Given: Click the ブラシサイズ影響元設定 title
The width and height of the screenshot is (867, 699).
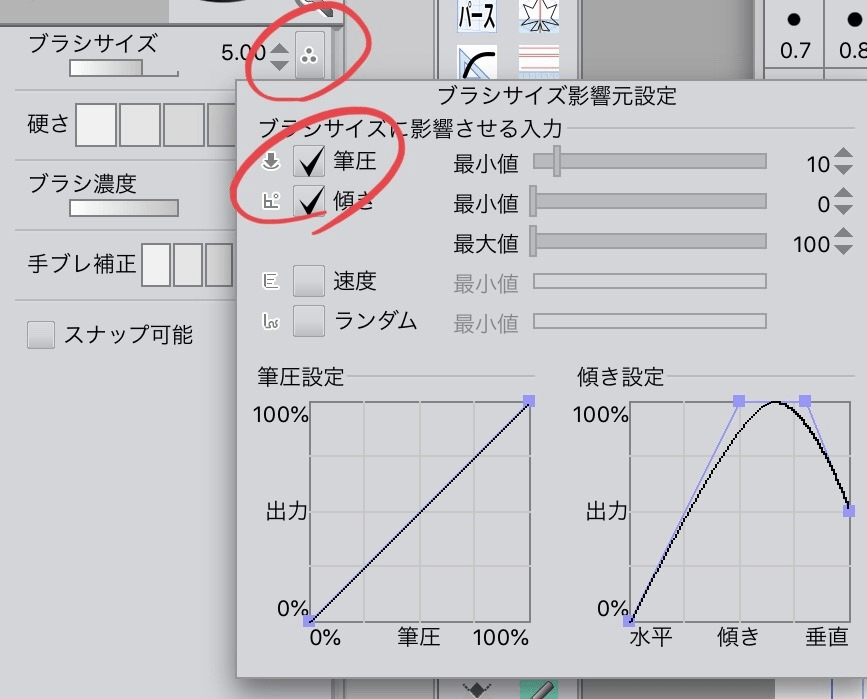Looking at the screenshot, I should (x=557, y=96).
